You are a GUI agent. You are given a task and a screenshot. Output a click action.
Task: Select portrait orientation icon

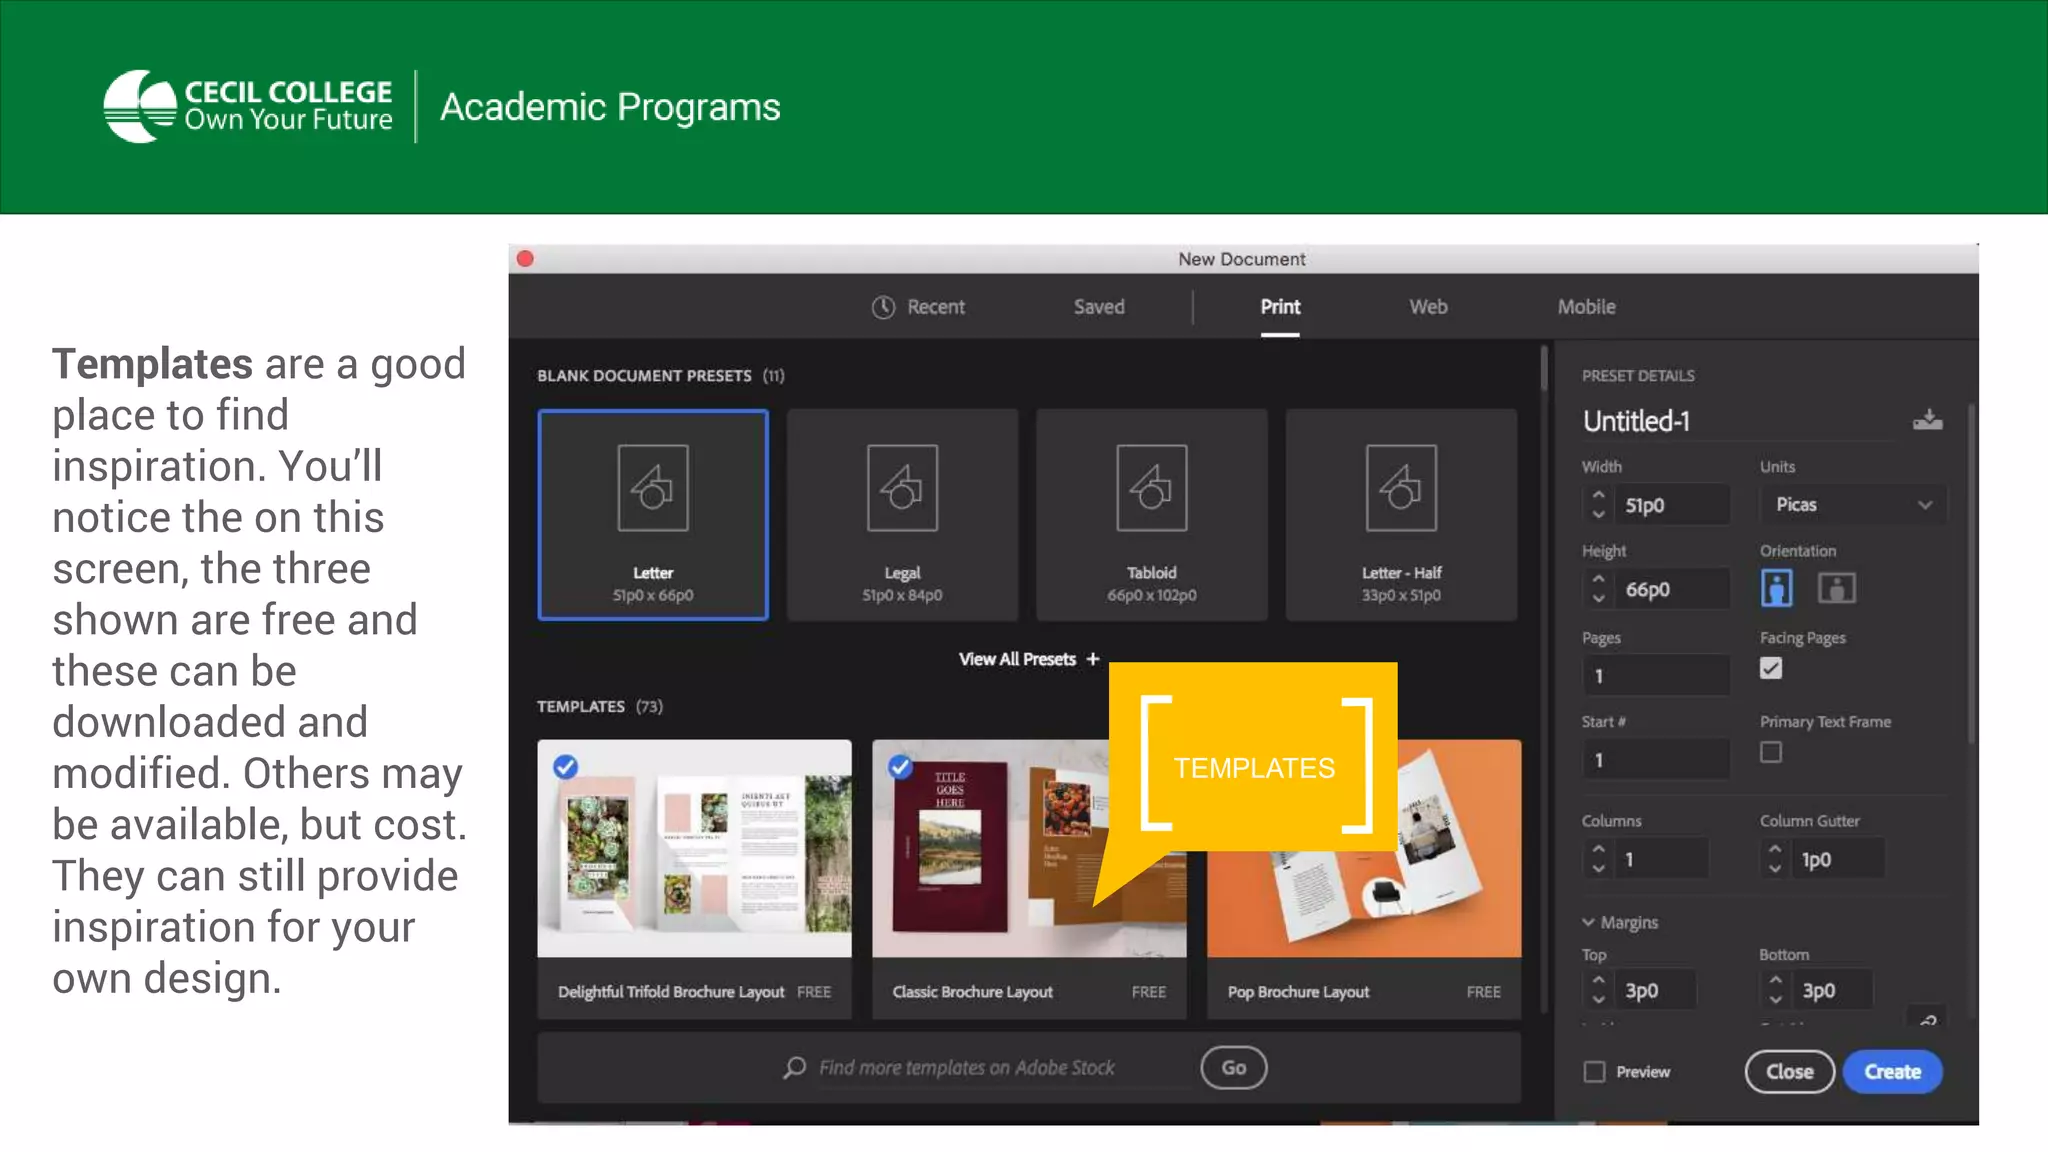coord(1776,588)
